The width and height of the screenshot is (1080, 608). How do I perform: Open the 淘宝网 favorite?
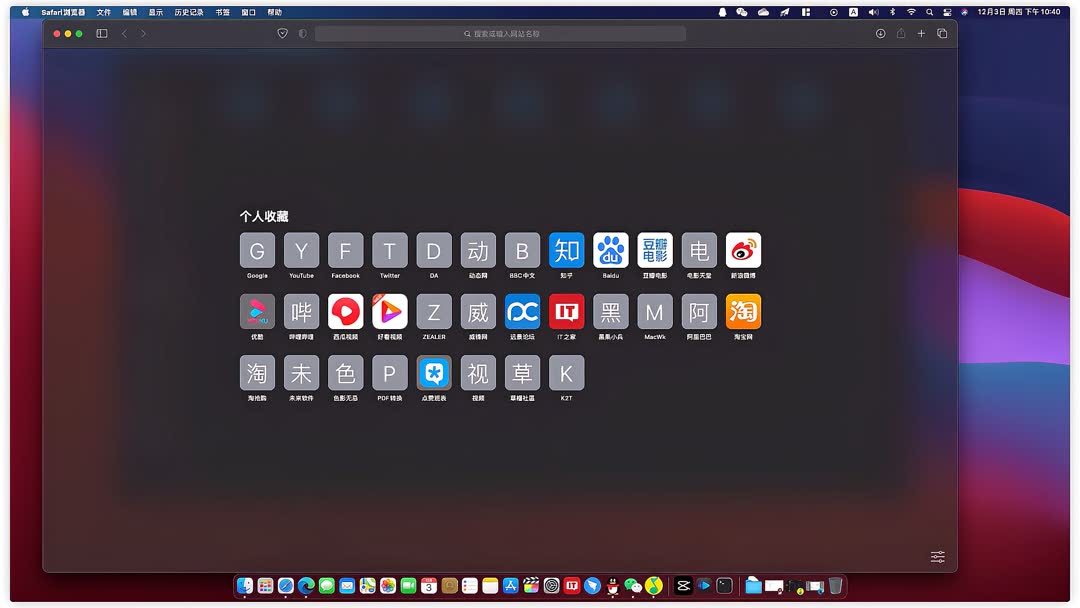point(743,313)
